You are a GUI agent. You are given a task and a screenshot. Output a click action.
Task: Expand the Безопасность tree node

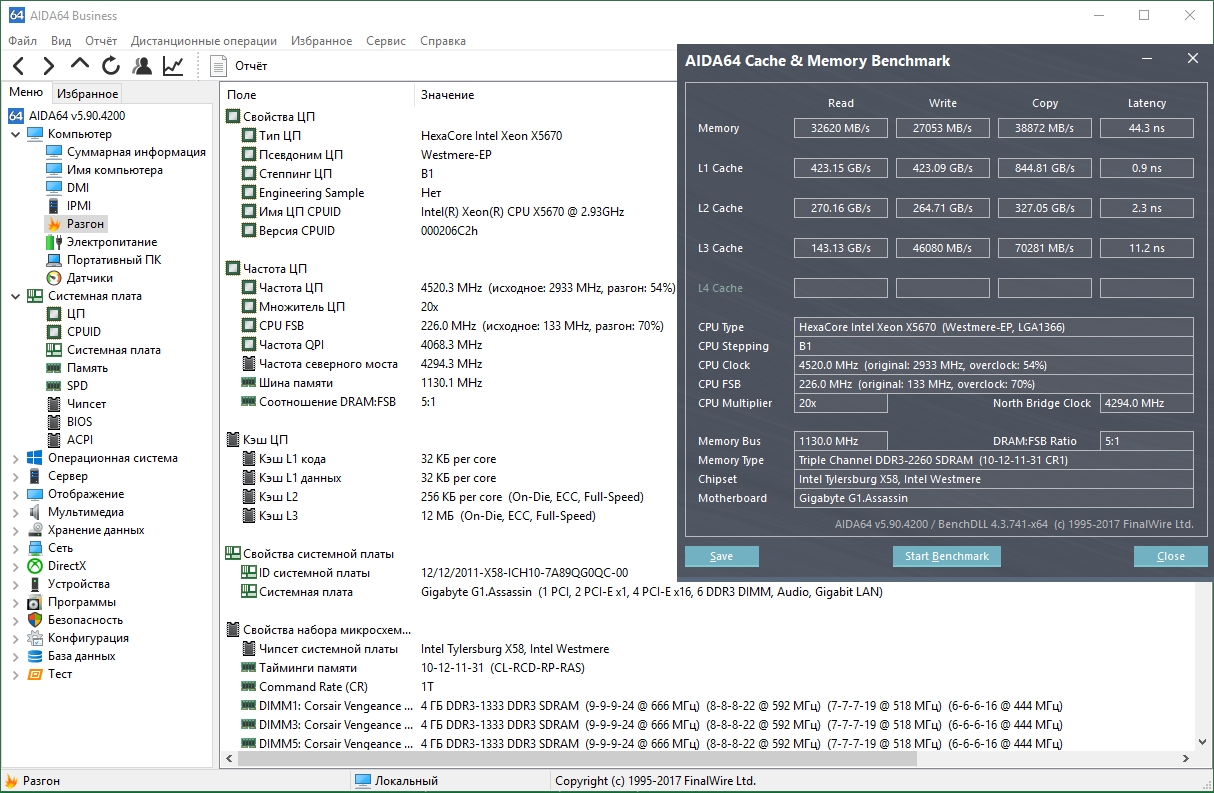pyautogui.click(x=15, y=620)
